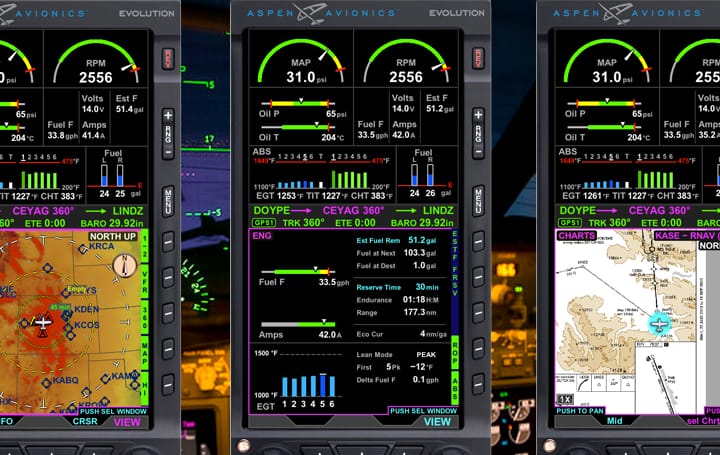
Task: Click the RPM 2556 gauge on middle display
Action: (406, 62)
